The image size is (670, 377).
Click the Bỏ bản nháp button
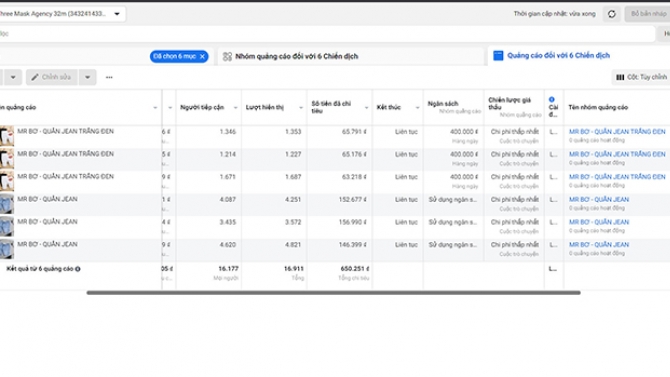coord(648,14)
